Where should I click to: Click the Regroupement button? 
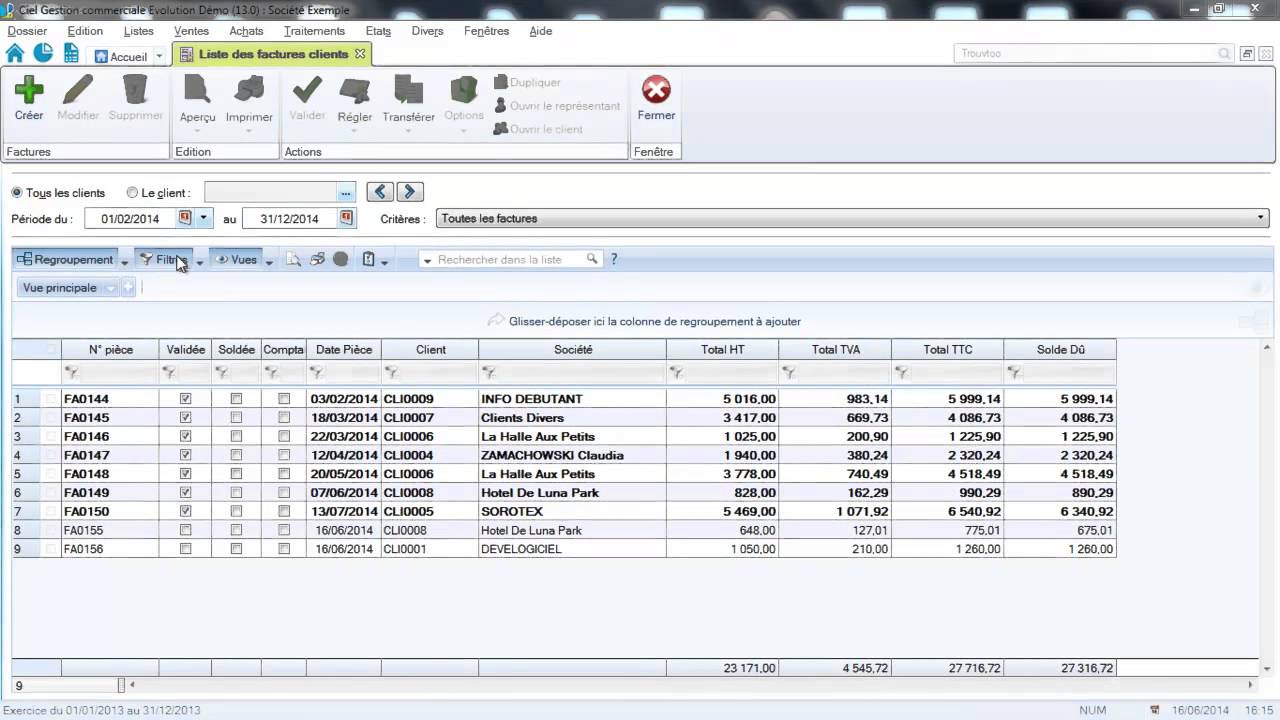tap(65, 260)
